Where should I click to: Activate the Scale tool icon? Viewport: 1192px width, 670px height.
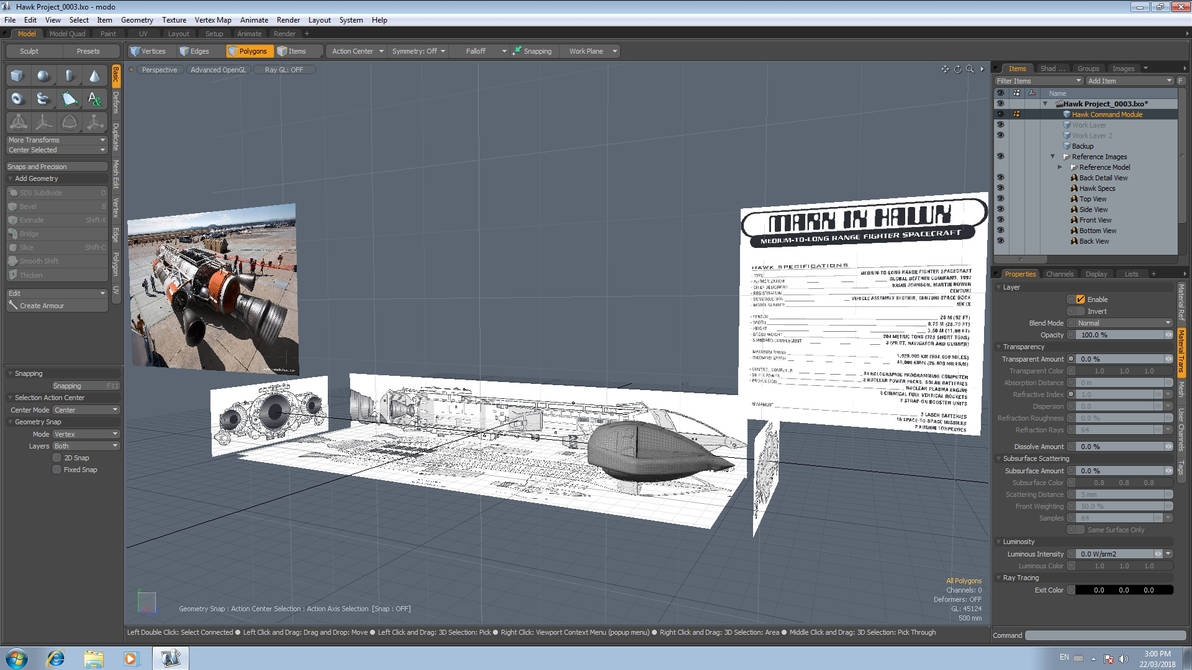94,122
